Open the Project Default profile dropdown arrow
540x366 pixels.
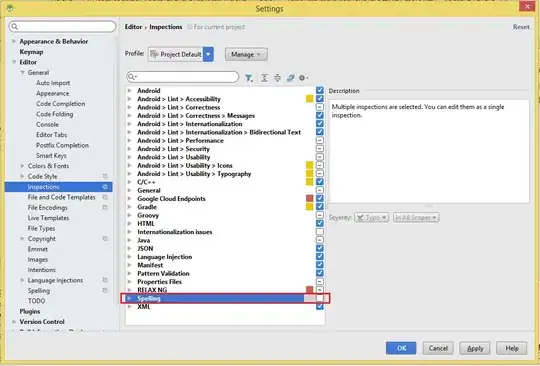tap(208, 54)
